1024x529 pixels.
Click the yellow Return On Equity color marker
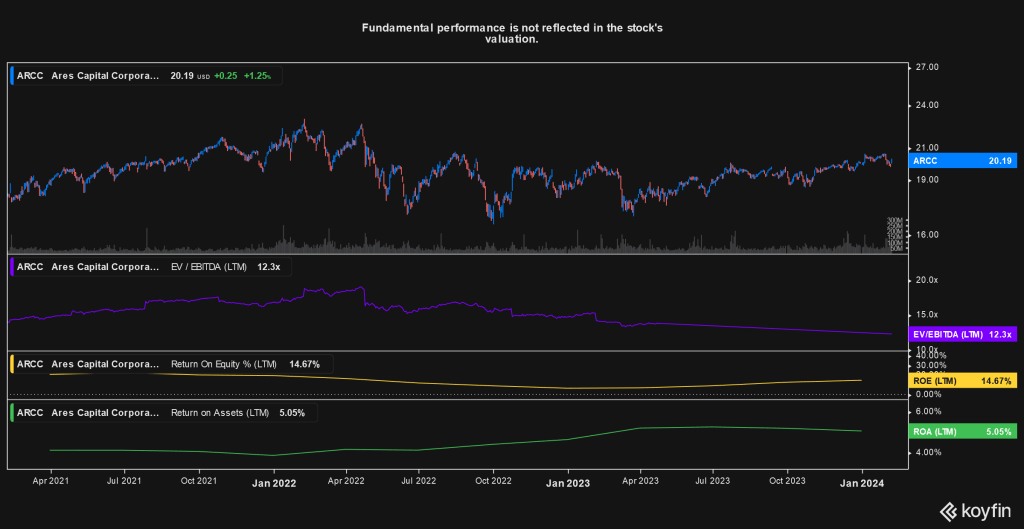coord(11,364)
